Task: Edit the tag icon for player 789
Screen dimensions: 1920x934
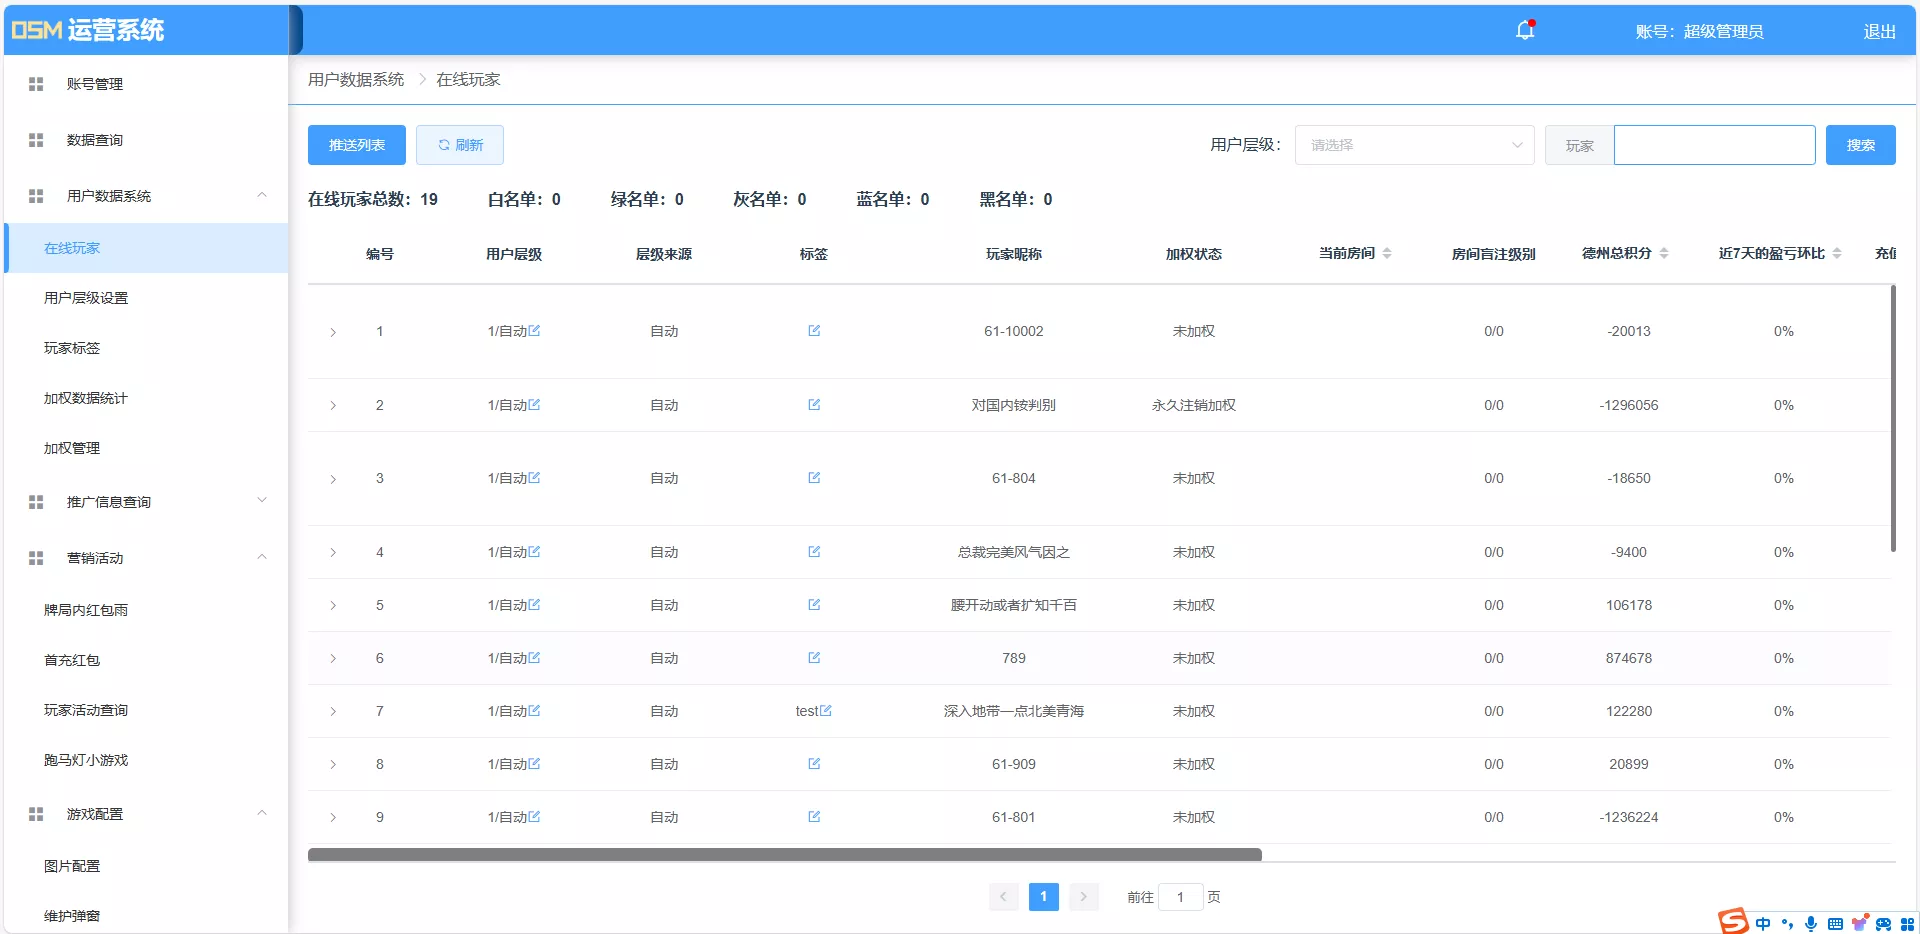Action: [x=814, y=658]
